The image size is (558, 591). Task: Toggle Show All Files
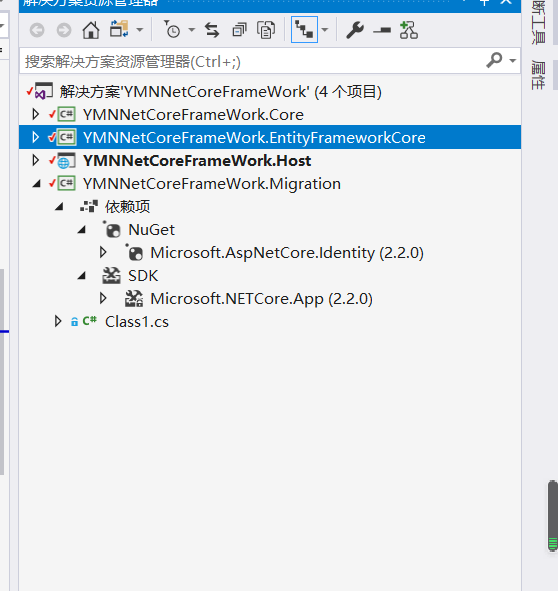coord(266,30)
